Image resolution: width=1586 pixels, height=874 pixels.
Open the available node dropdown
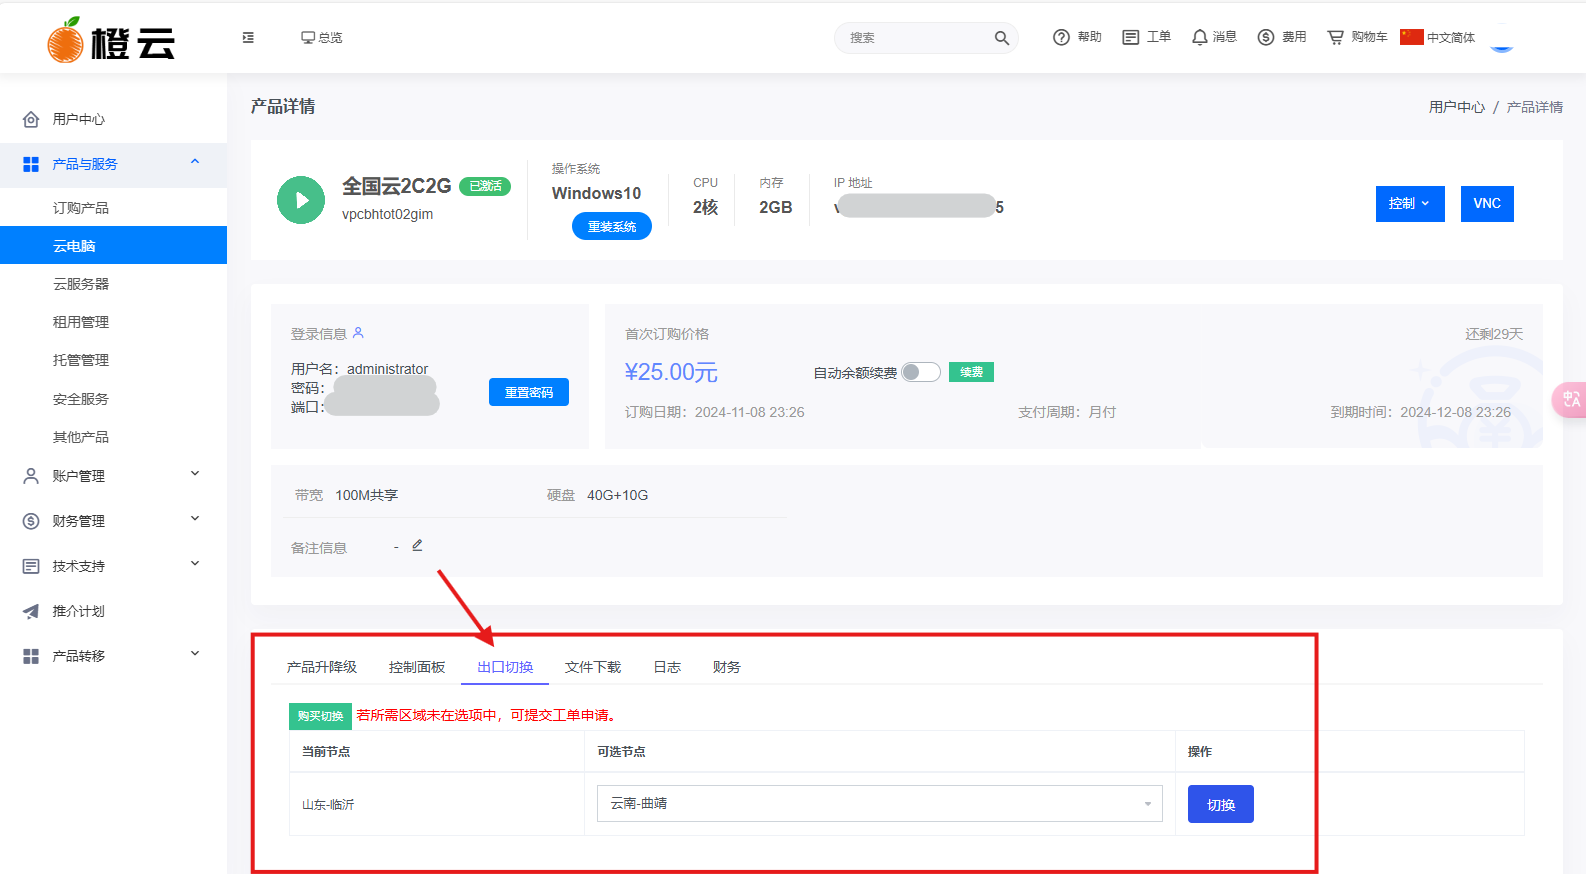879,804
